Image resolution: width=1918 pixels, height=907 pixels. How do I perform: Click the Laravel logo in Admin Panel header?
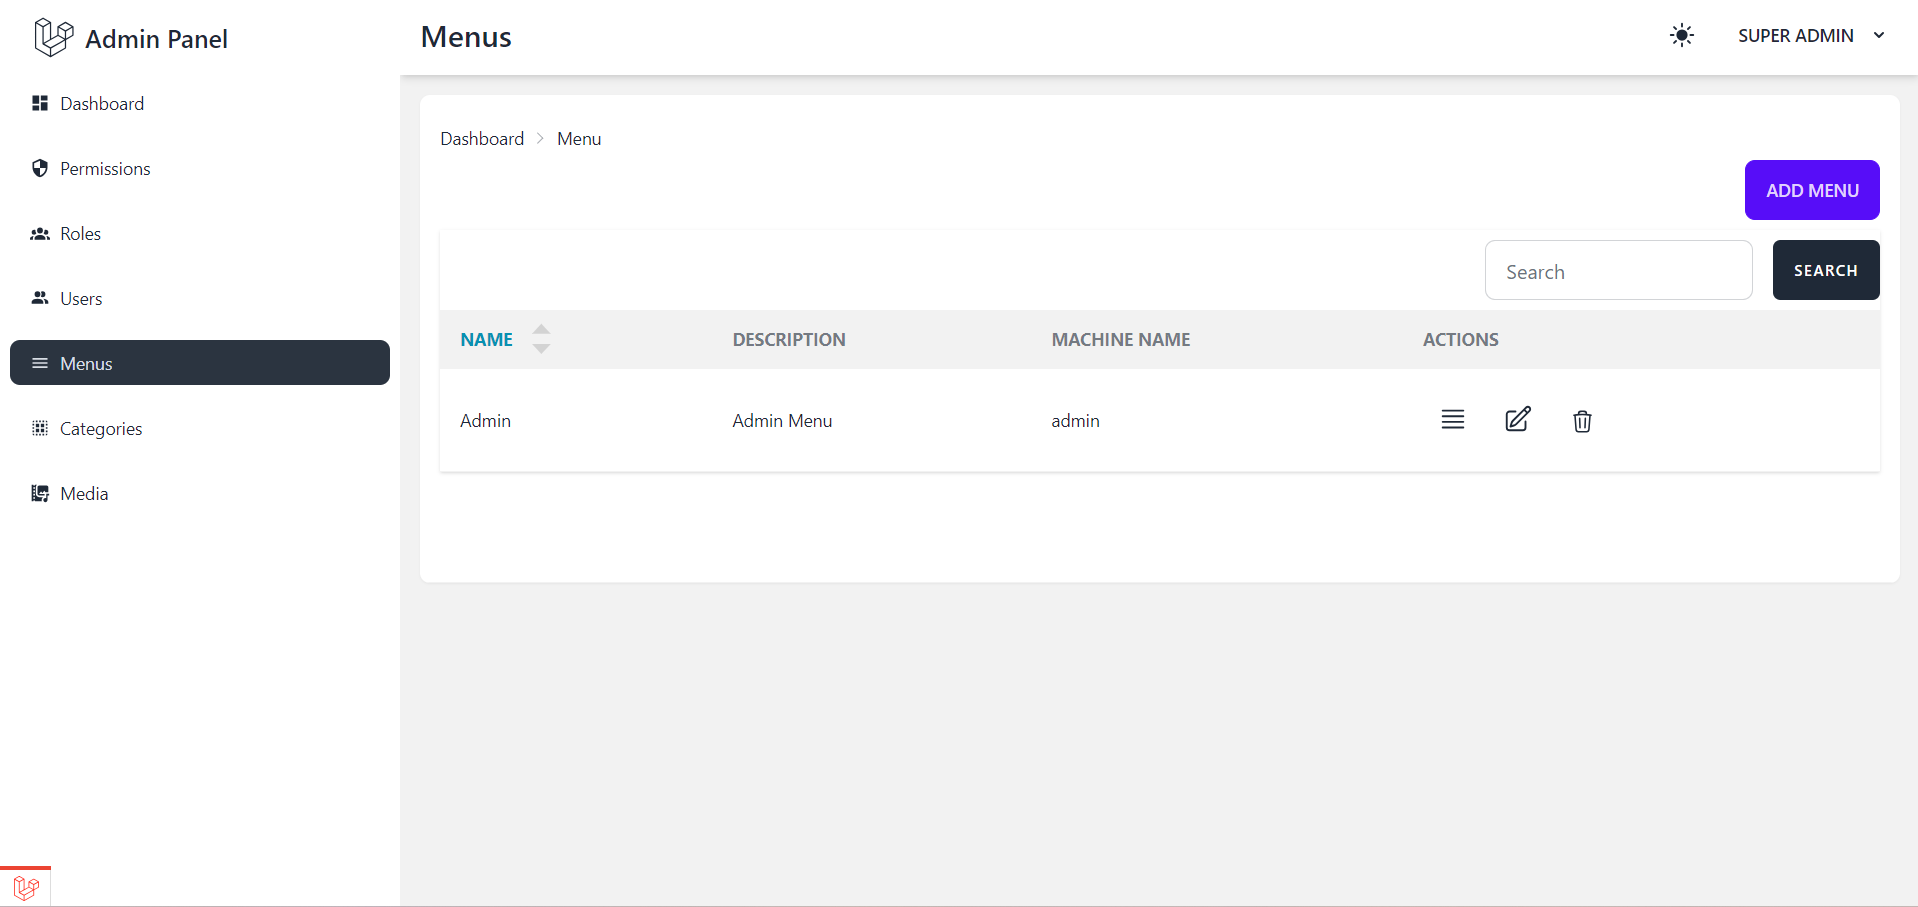tap(53, 38)
